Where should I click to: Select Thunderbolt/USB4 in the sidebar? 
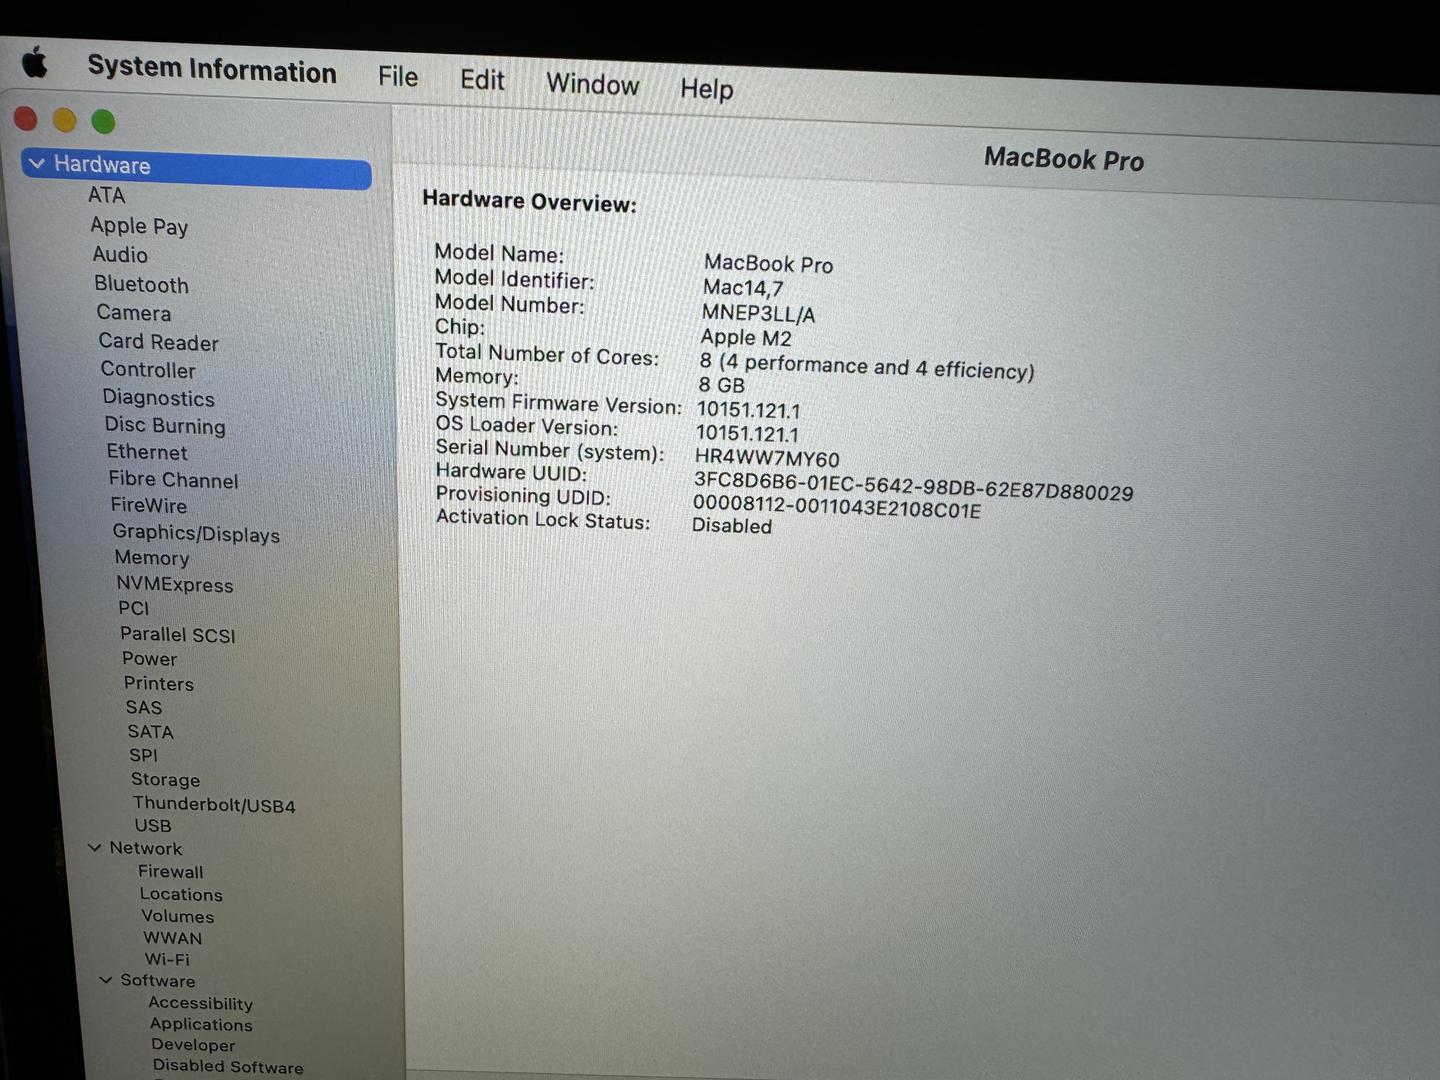tap(214, 805)
